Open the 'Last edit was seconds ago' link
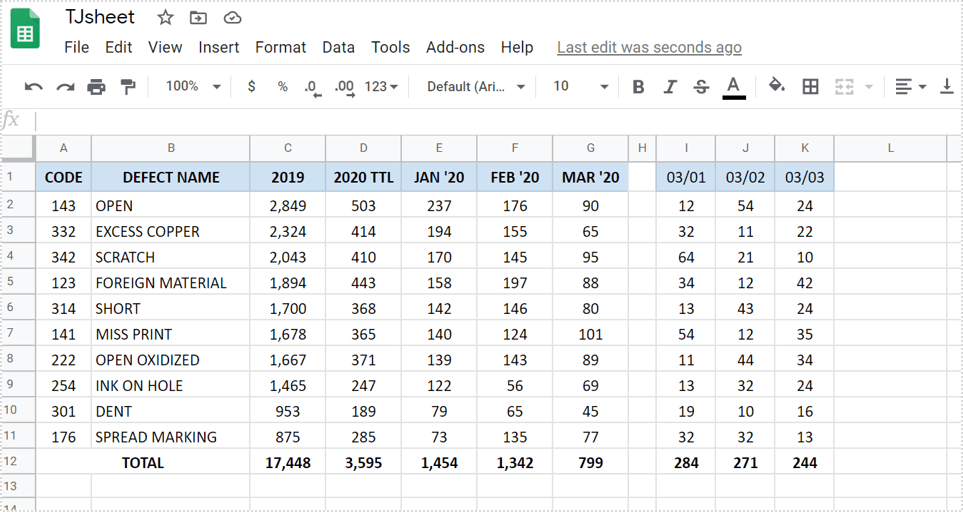The height and width of the screenshot is (512, 963). (x=649, y=47)
